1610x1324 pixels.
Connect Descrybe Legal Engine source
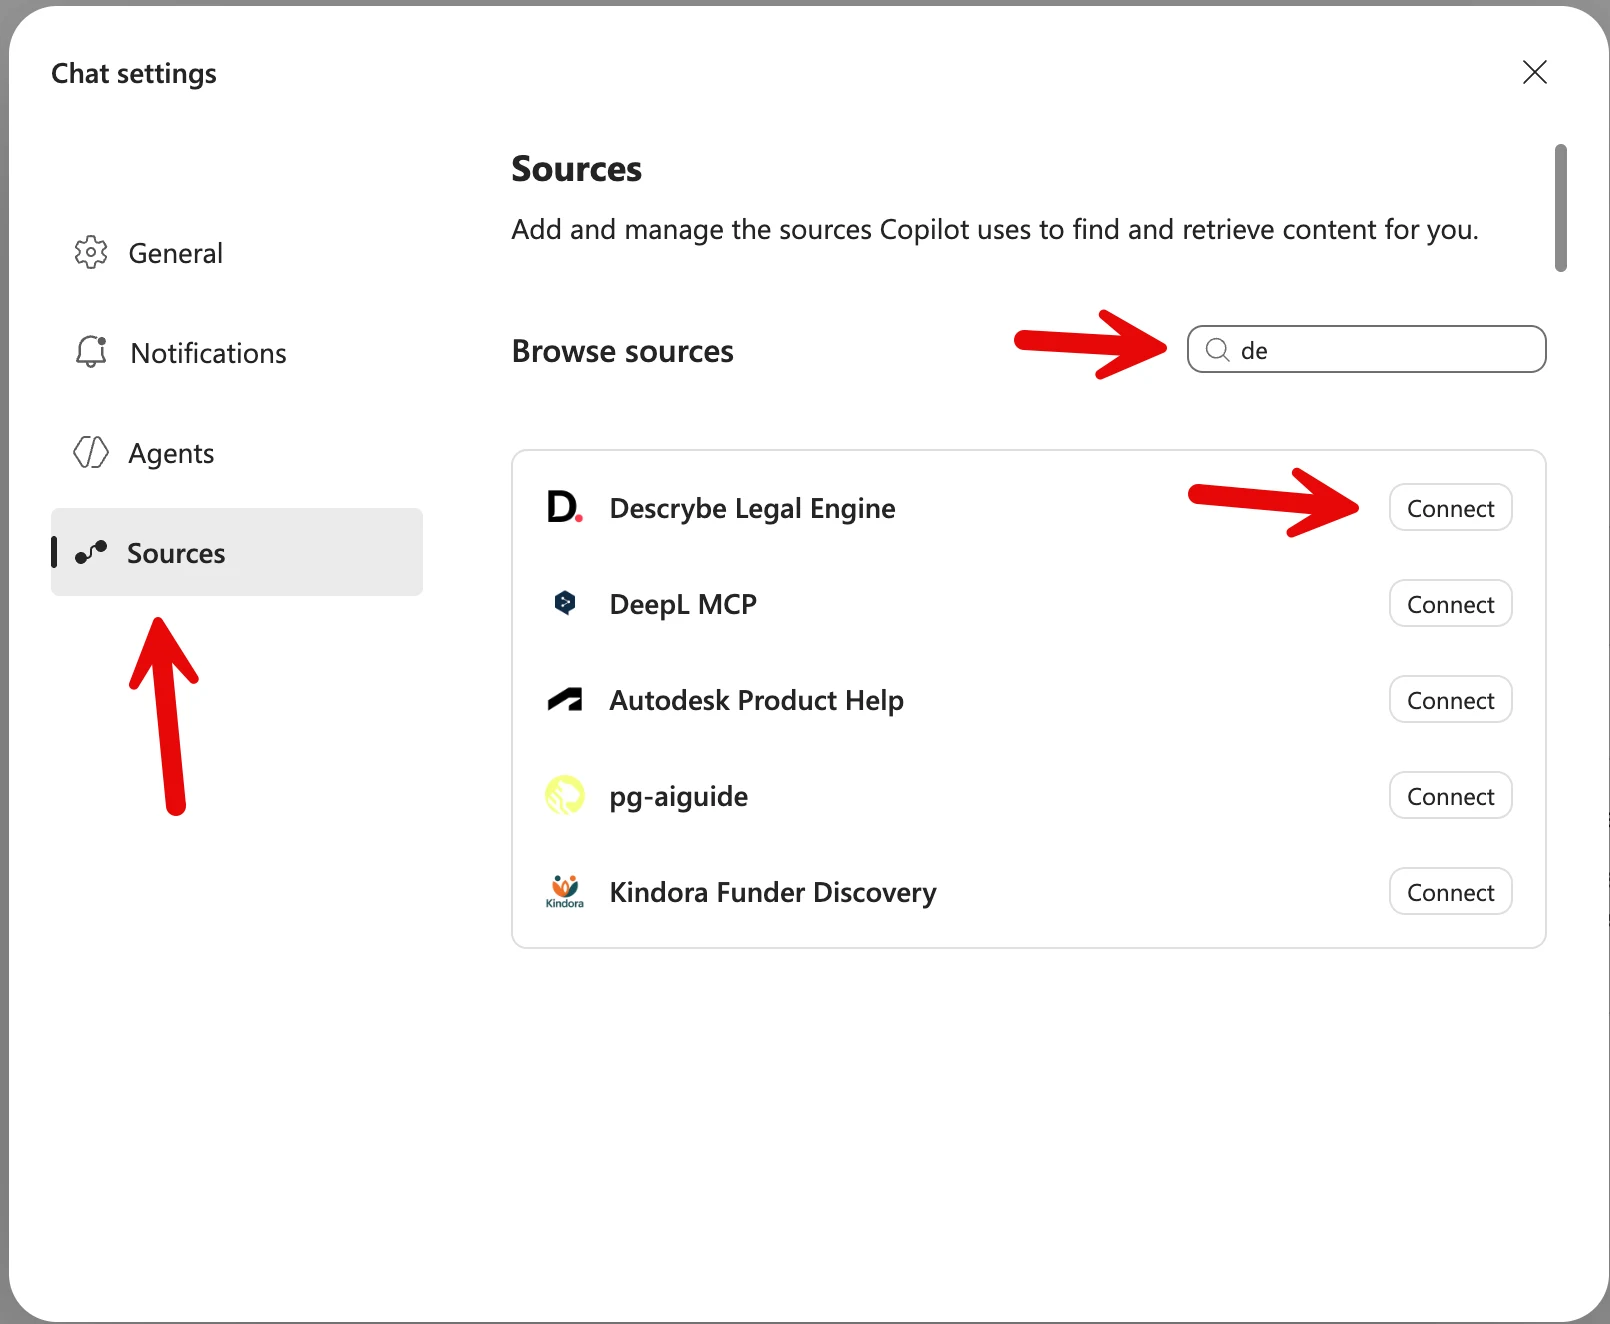1450,508
